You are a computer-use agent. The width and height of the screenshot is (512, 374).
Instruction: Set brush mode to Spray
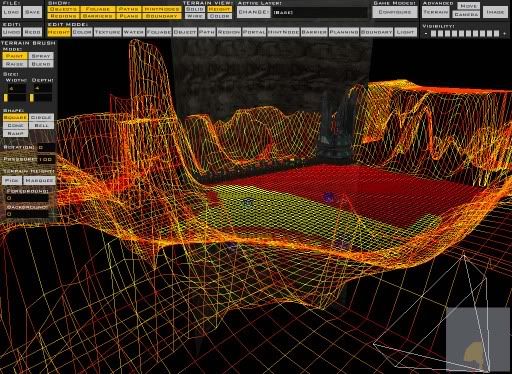coord(41,56)
